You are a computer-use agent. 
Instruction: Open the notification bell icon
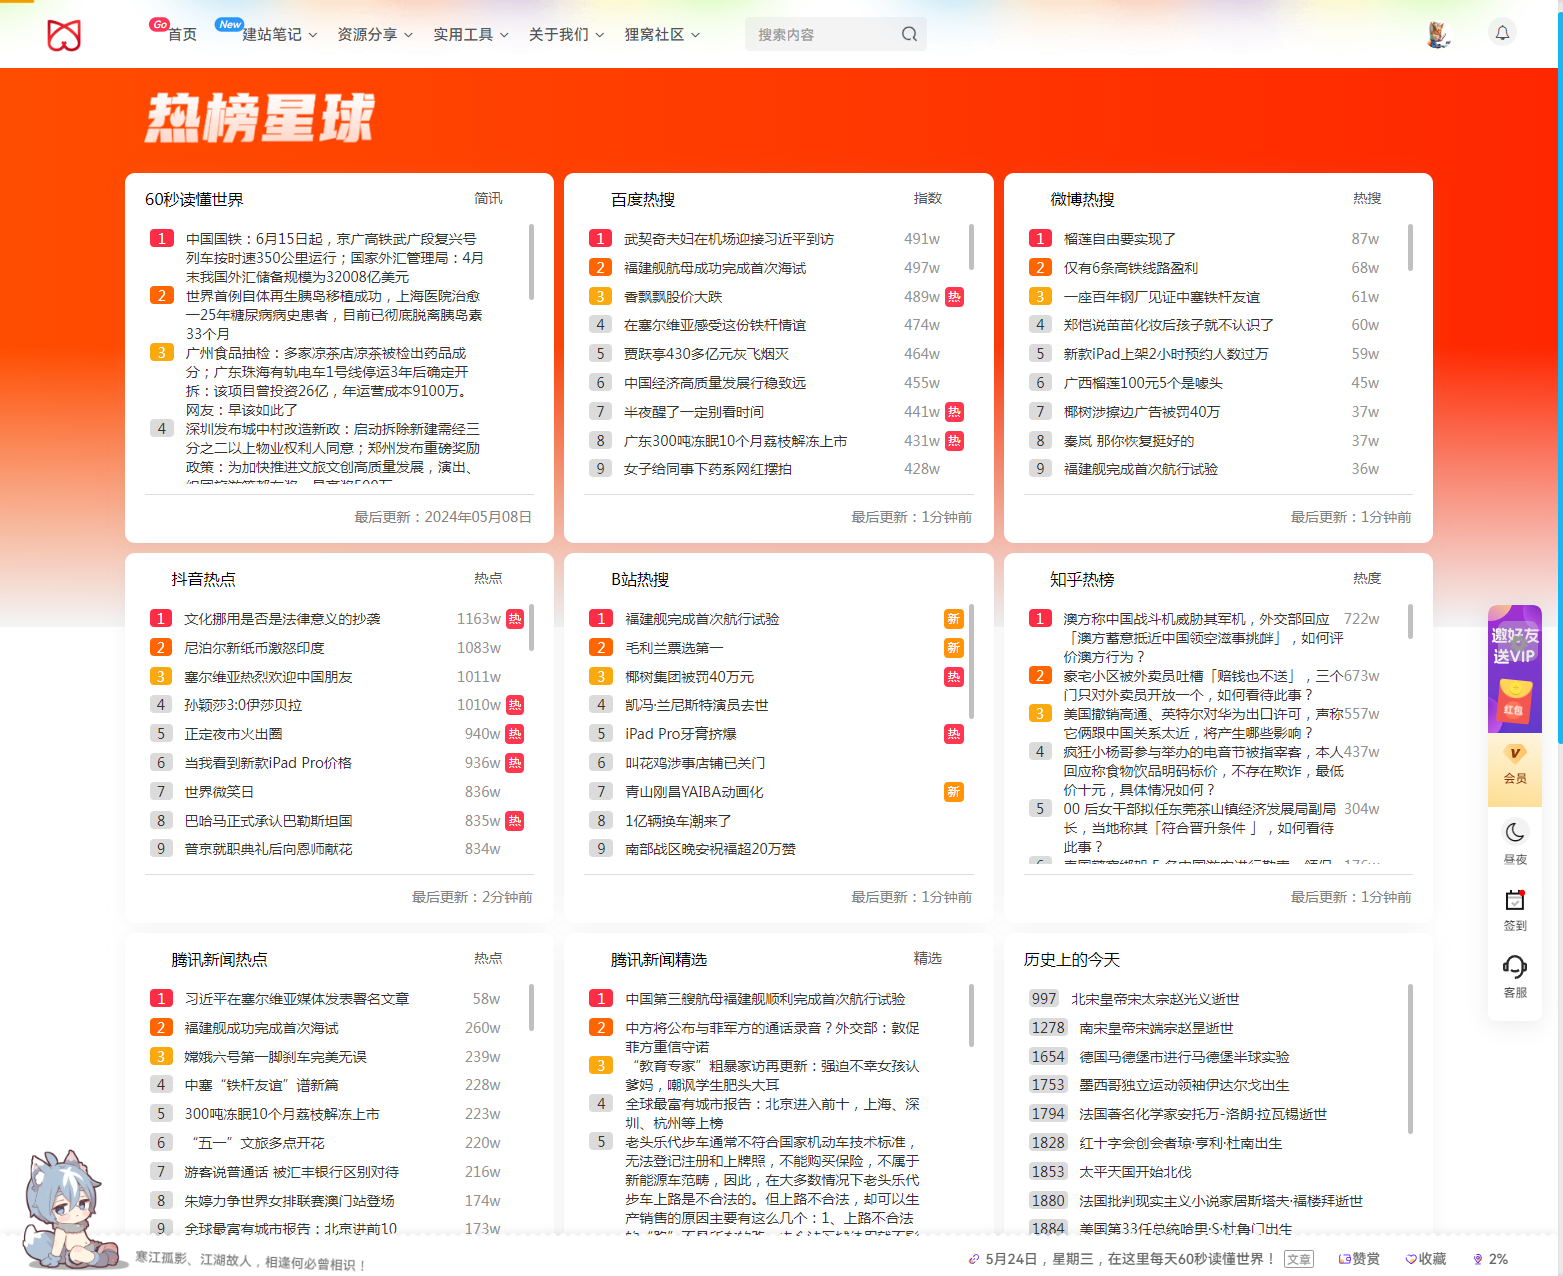(x=1502, y=33)
